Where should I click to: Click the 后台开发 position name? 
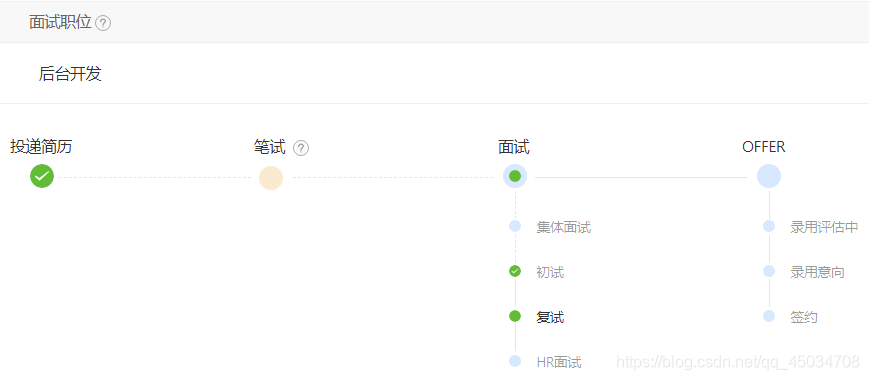point(70,74)
